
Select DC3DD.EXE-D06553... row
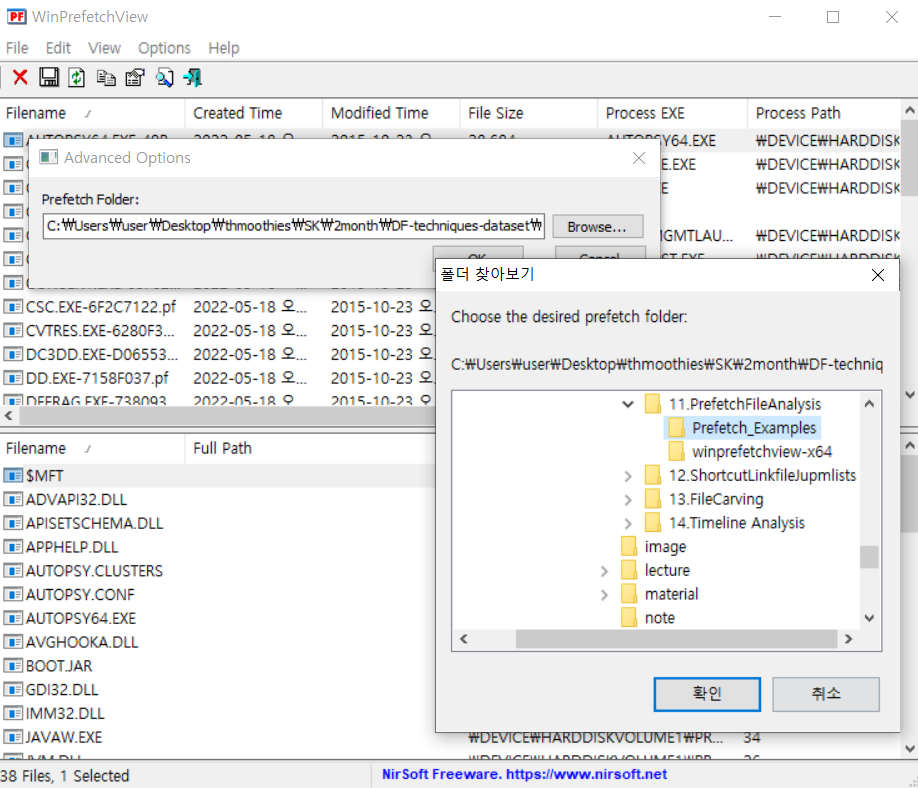(x=218, y=354)
